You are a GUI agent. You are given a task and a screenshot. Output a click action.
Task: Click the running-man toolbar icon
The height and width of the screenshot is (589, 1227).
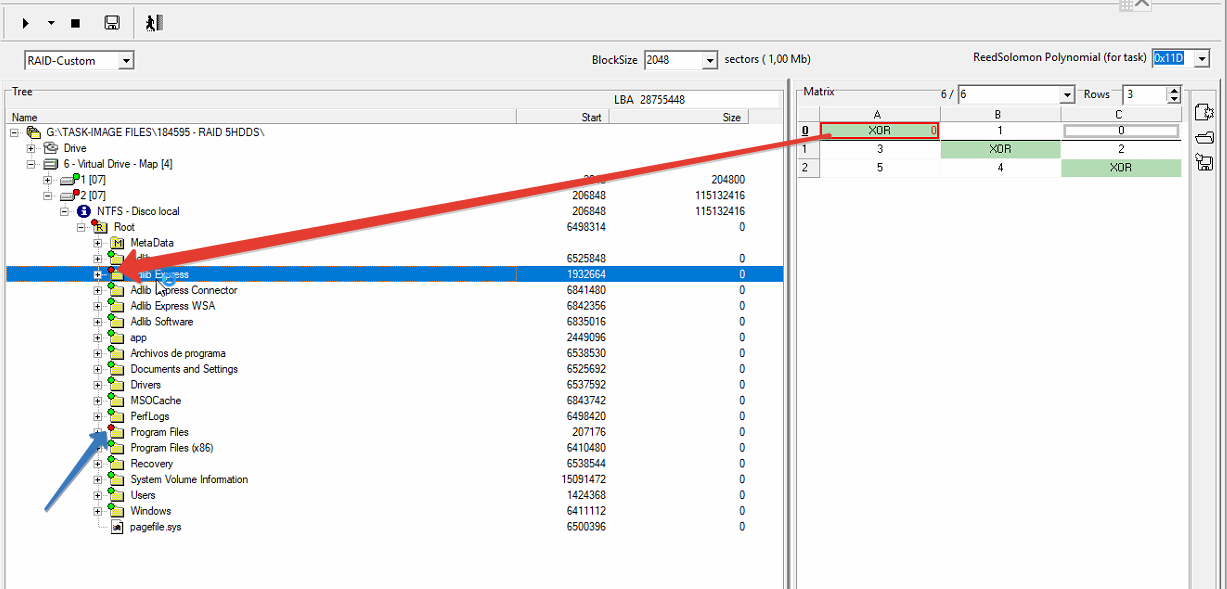pos(153,22)
